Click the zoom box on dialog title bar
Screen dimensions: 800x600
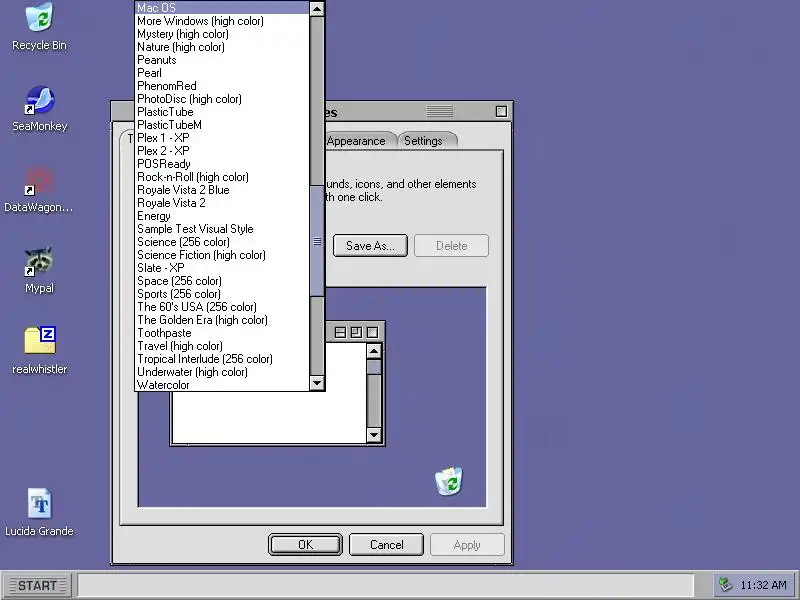501,111
